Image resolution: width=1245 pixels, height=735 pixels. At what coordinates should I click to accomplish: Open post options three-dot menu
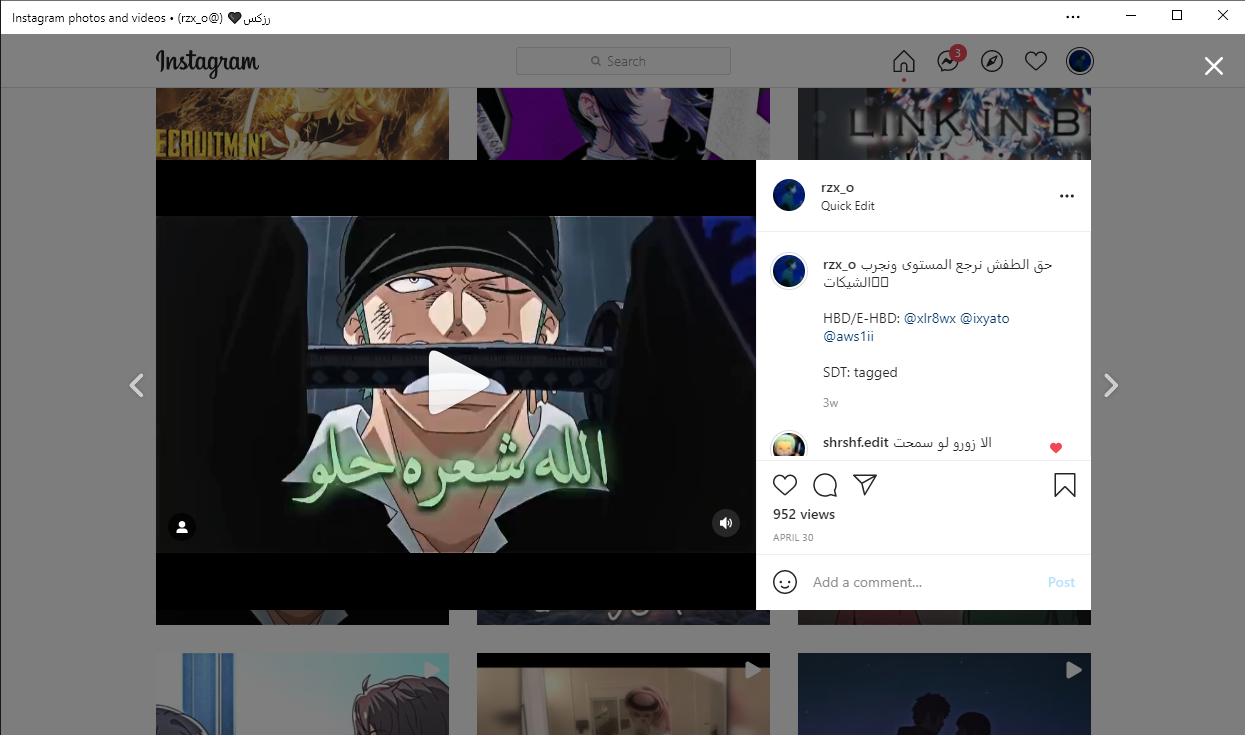pyautogui.click(x=1067, y=196)
